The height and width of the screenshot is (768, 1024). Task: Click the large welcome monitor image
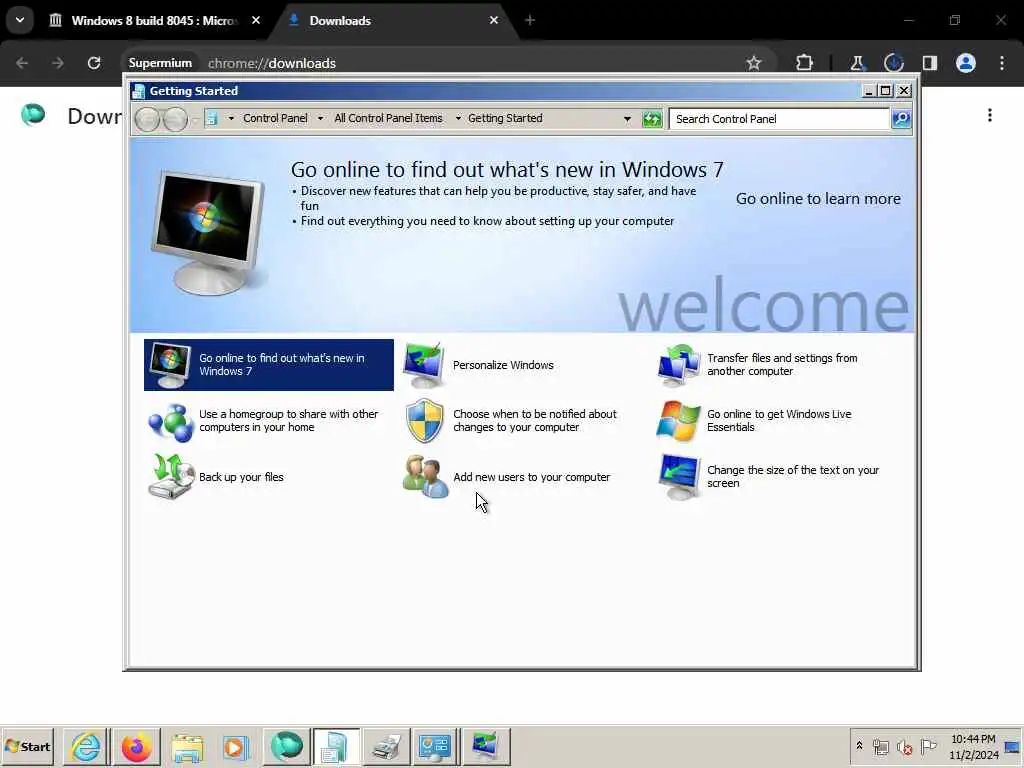tap(208, 232)
